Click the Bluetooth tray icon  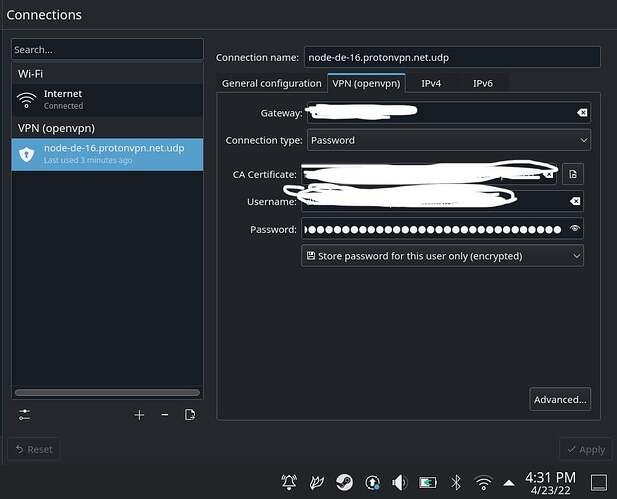click(456, 482)
